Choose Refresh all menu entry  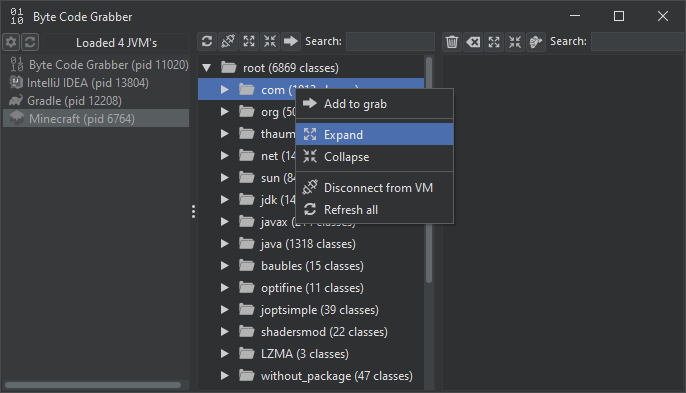[x=374, y=210]
